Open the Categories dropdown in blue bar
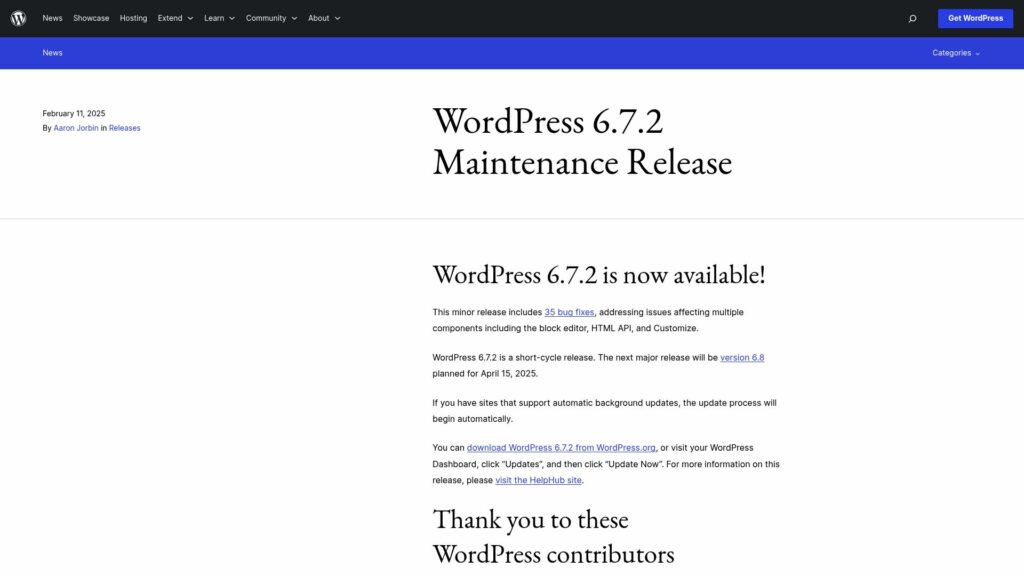 click(955, 53)
